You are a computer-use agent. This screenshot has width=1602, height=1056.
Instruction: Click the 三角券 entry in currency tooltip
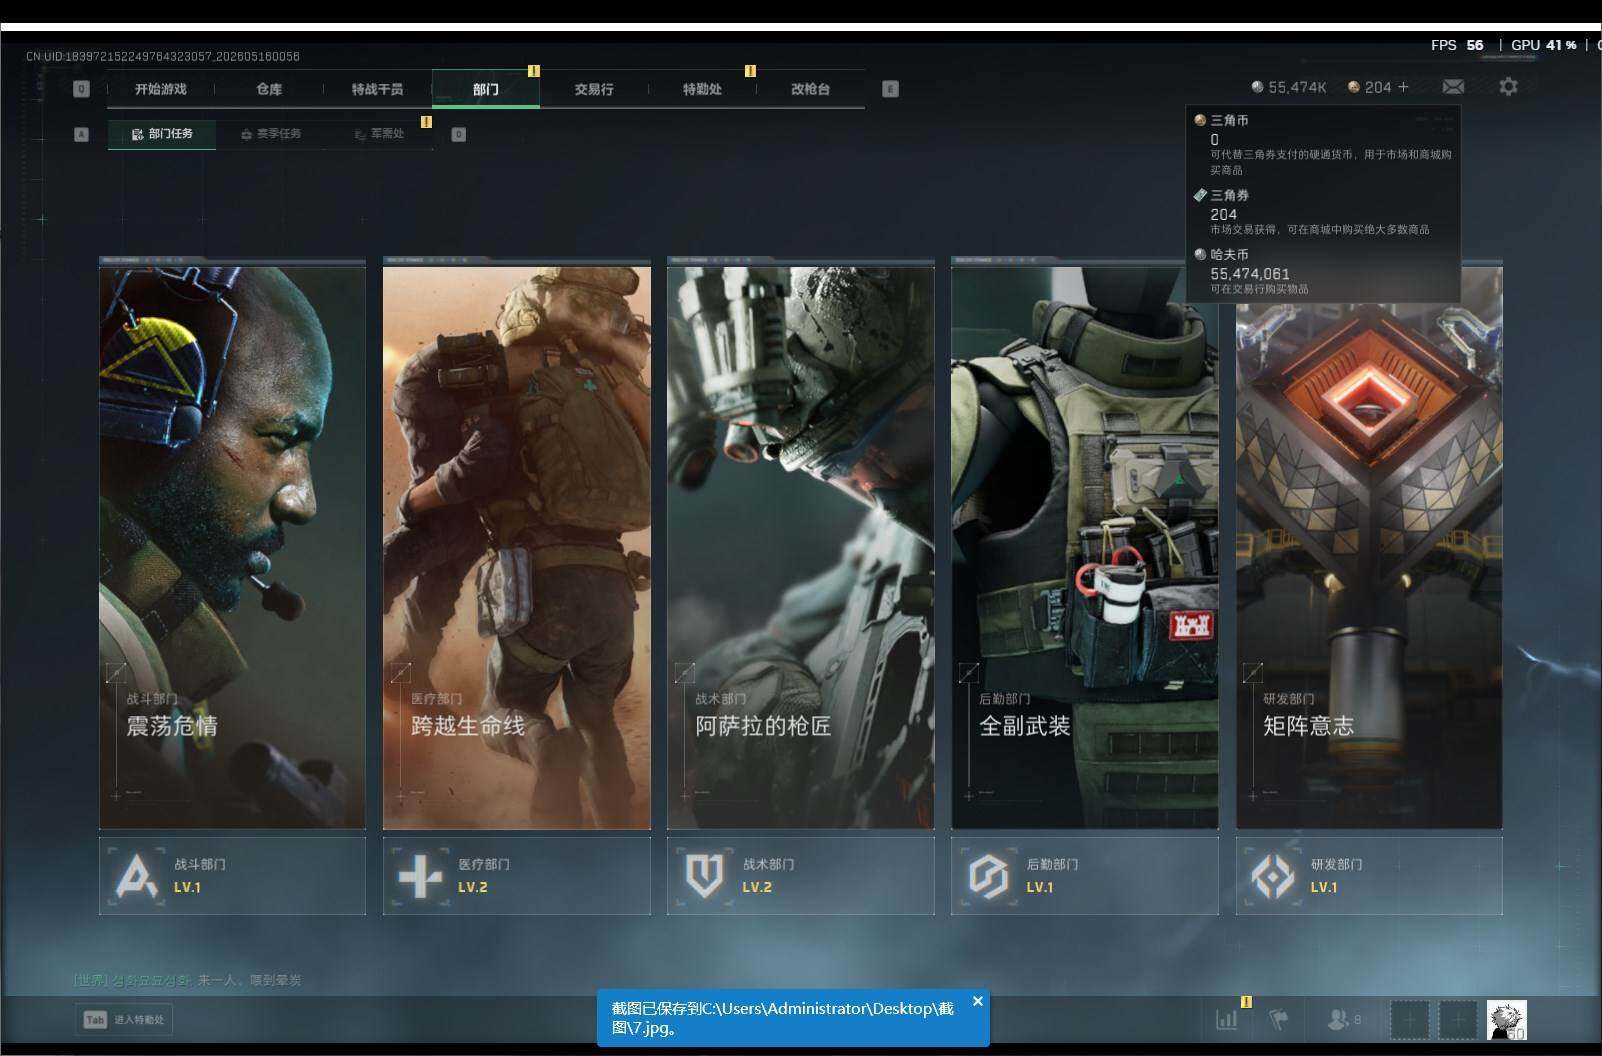click(x=1322, y=212)
